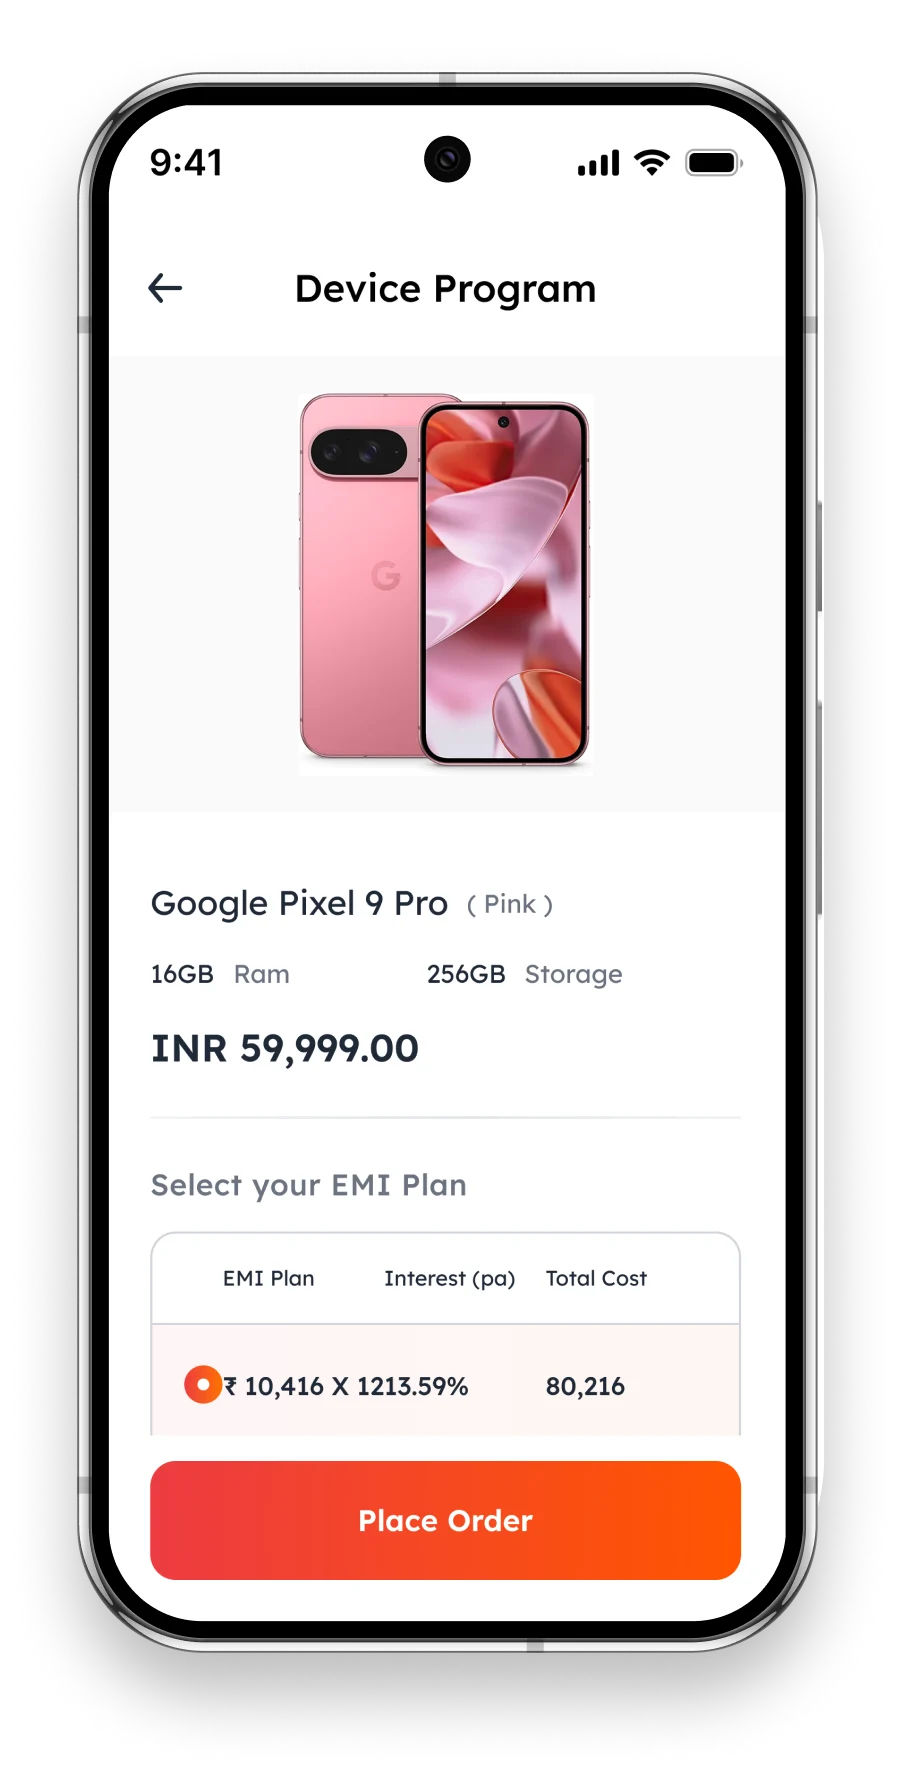Image resolution: width=898 pixels, height=1770 pixels.
Task: Tap the 16GB Ram specification
Action: point(220,974)
